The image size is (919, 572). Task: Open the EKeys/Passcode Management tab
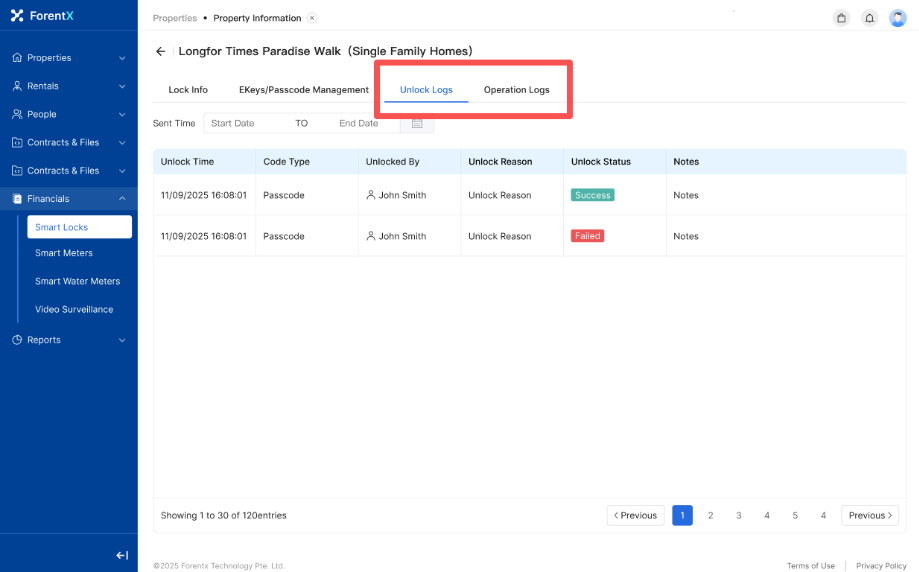tap(303, 90)
